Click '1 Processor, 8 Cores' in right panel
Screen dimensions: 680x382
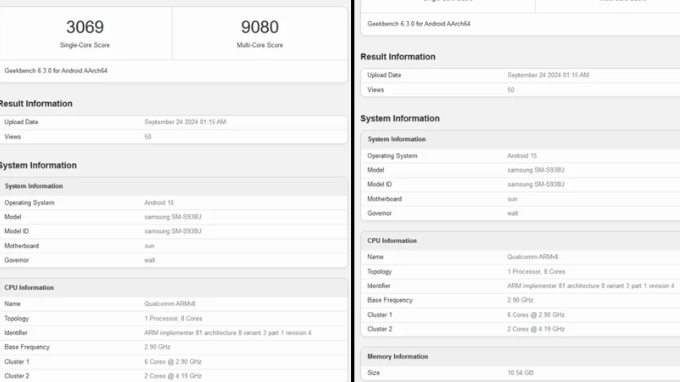tap(536, 271)
